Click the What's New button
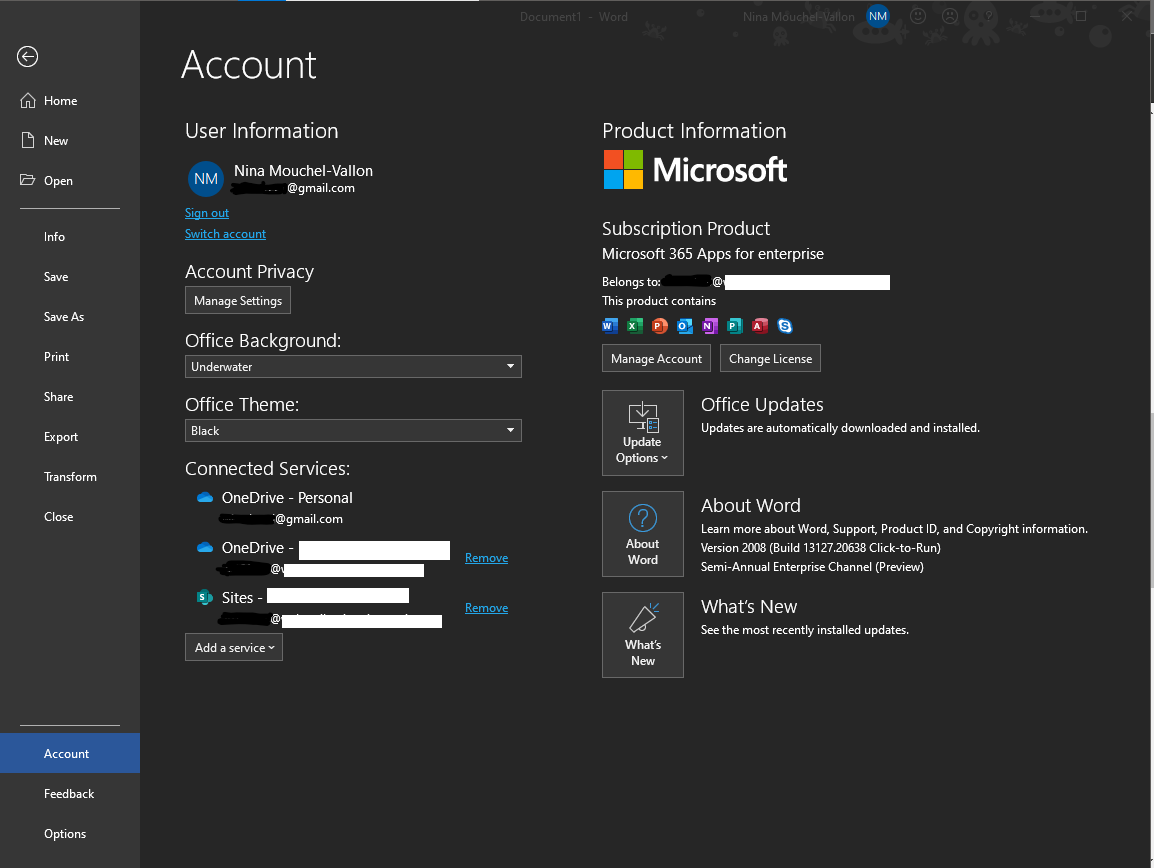1154x868 pixels. point(643,635)
